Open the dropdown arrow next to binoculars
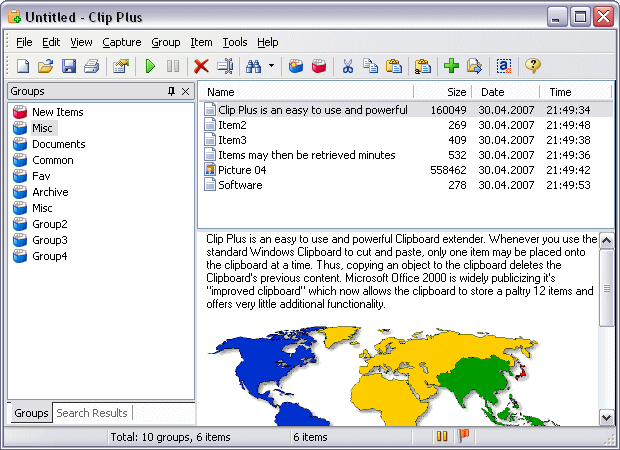620x450 pixels. click(272, 66)
